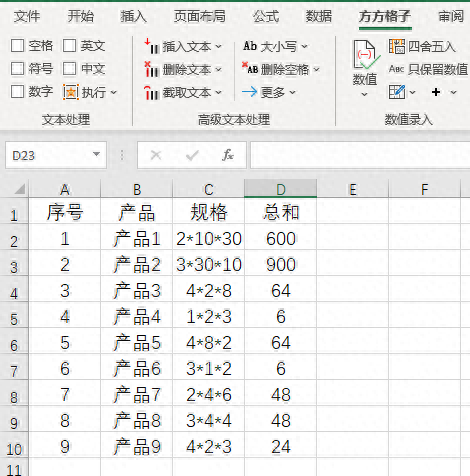Check the 数字 checkbox

point(17,91)
